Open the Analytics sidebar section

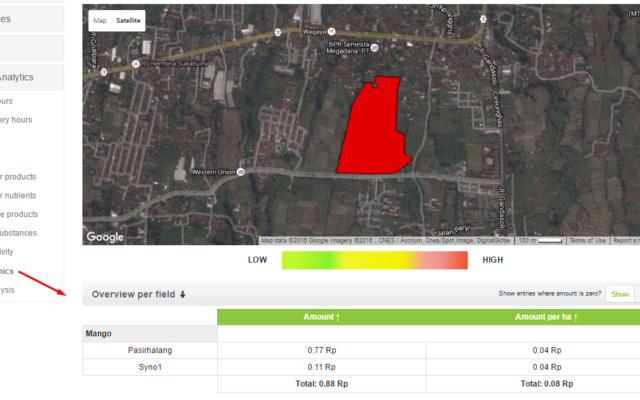(32, 77)
